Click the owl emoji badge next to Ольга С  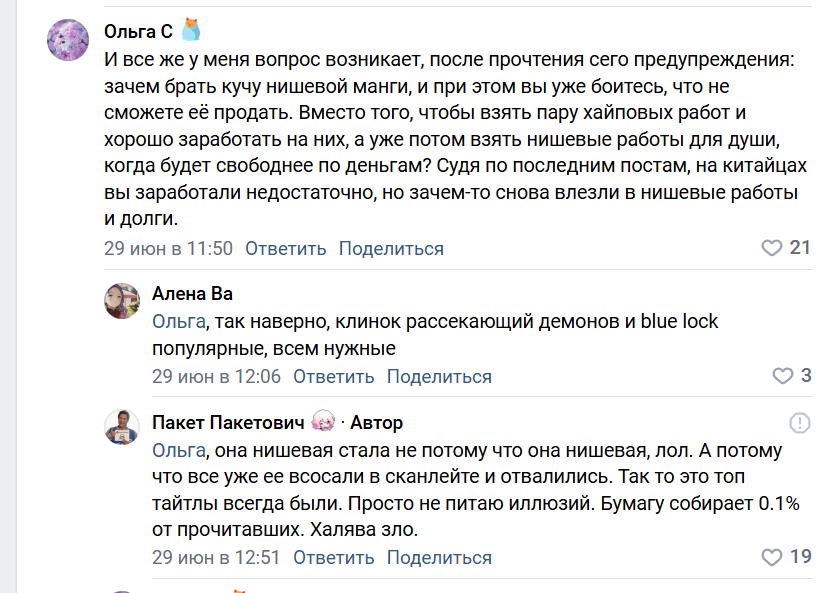tap(191, 30)
